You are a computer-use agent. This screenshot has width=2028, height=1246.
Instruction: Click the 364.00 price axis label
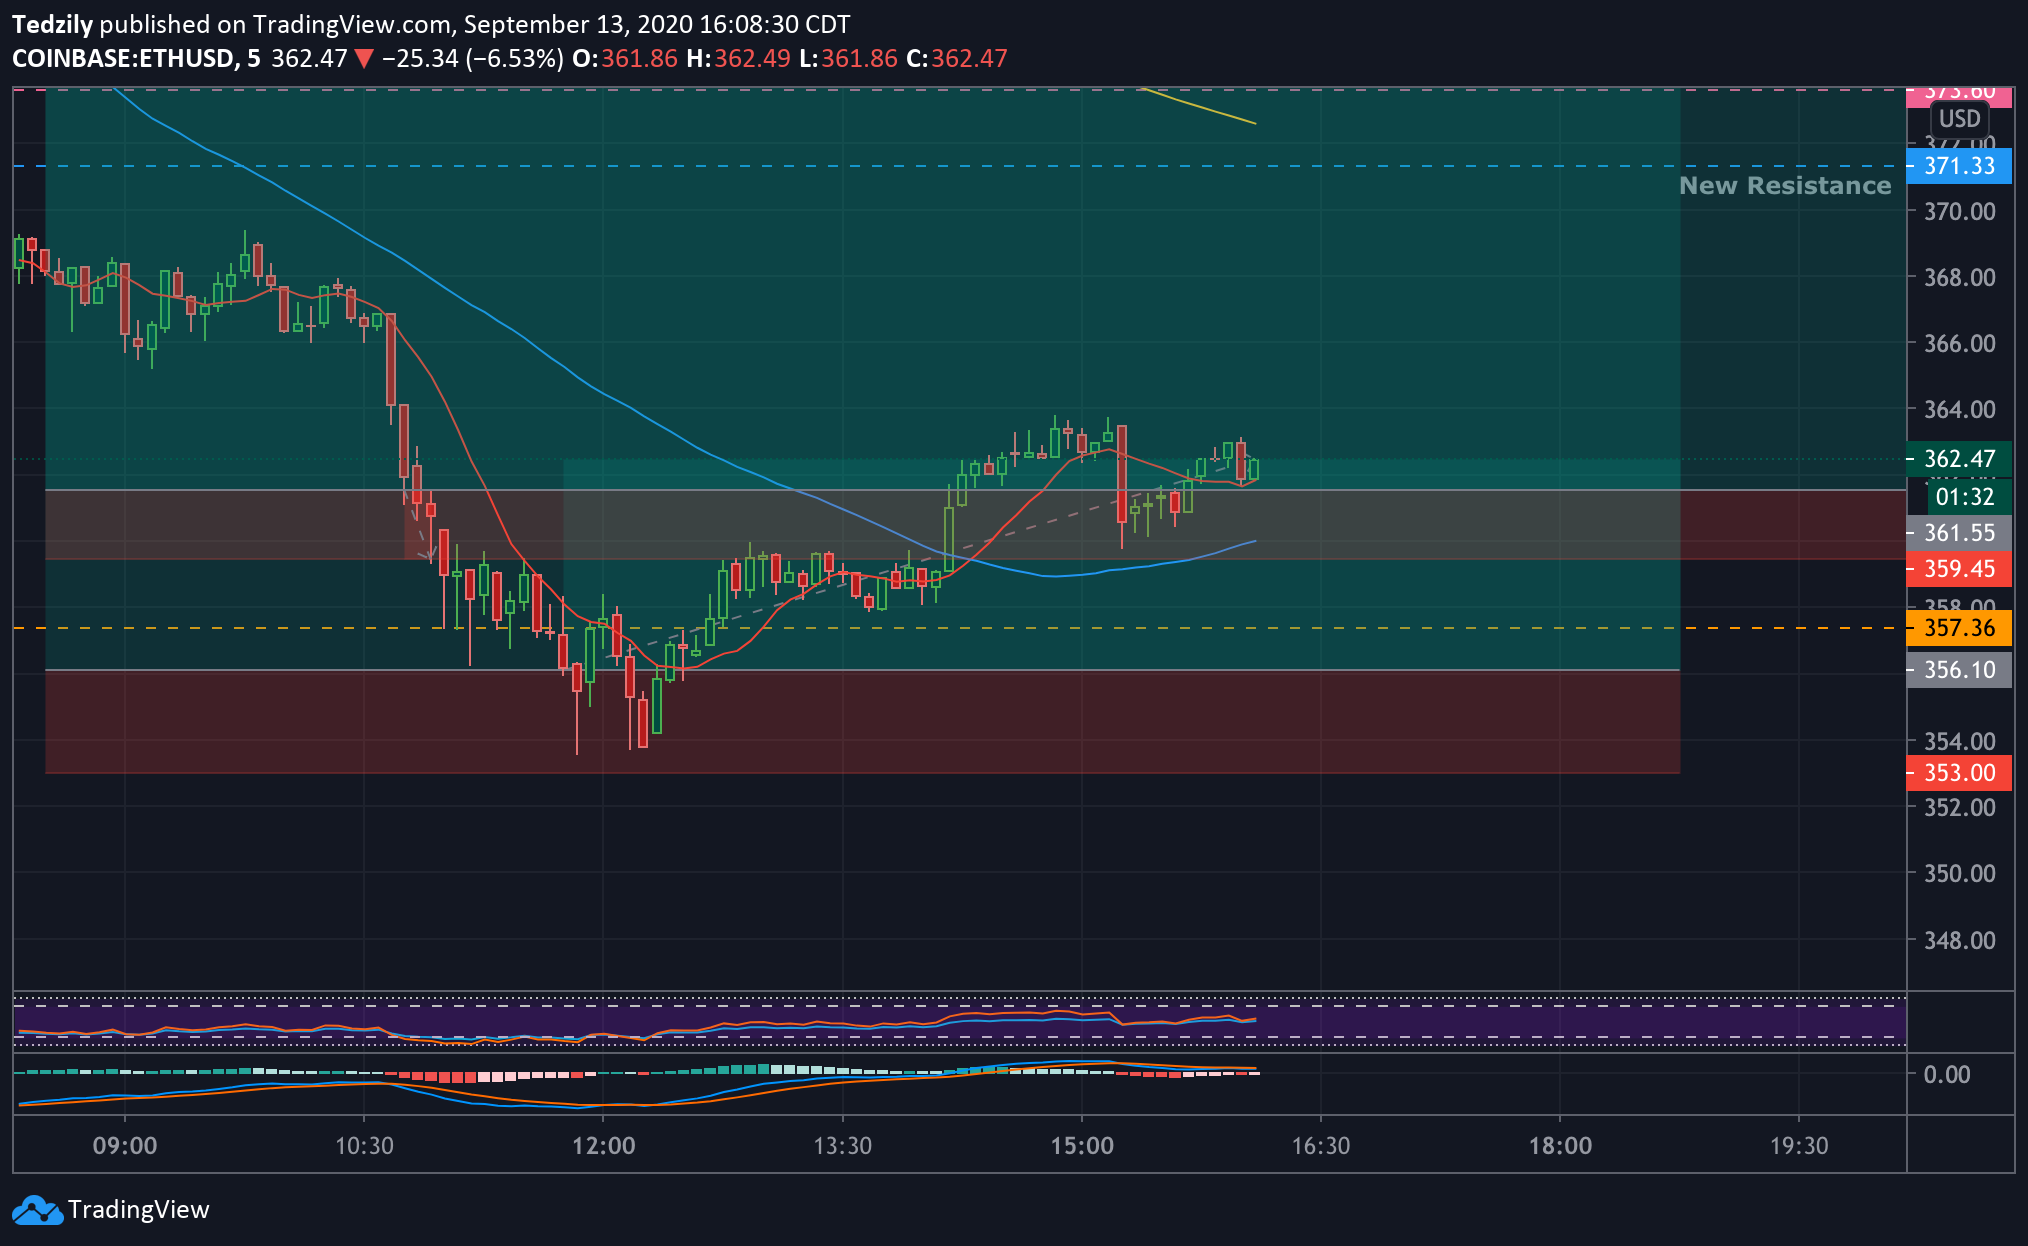pyautogui.click(x=1959, y=409)
